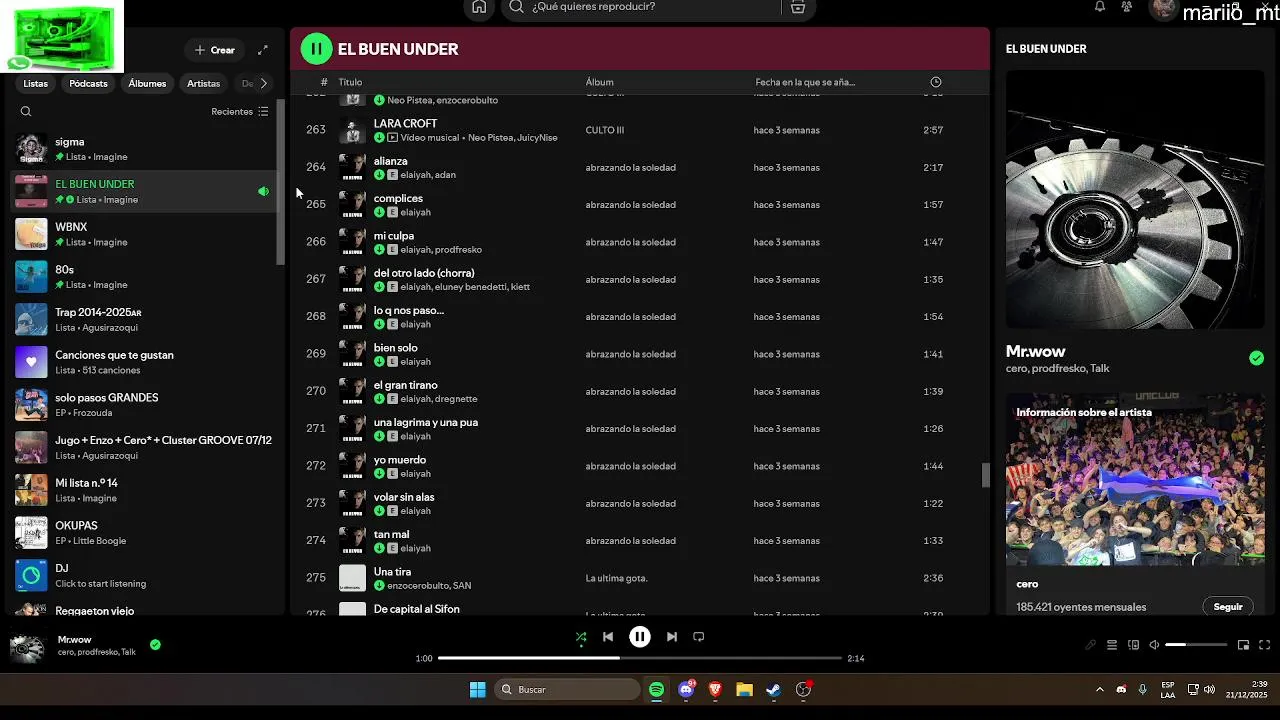Select the Pódcasts filter chip
The height and width of the screenshot is (720, 1280).
[x=89, y=84]
